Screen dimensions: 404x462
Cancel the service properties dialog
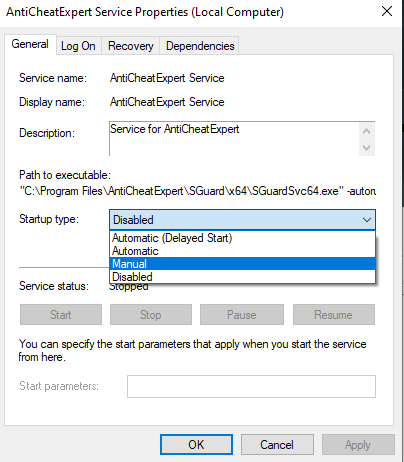[277, 444]
